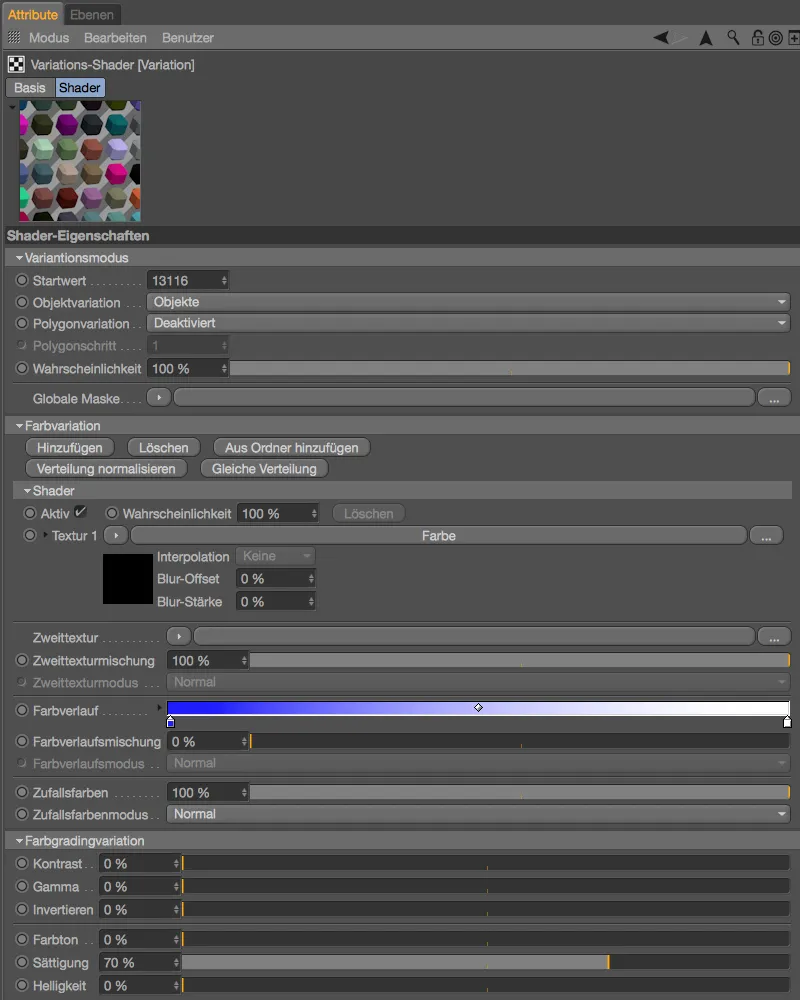Switch to the Ebenen tab
This screenshot has width=800, height=1000.
[x=93, y=14]
